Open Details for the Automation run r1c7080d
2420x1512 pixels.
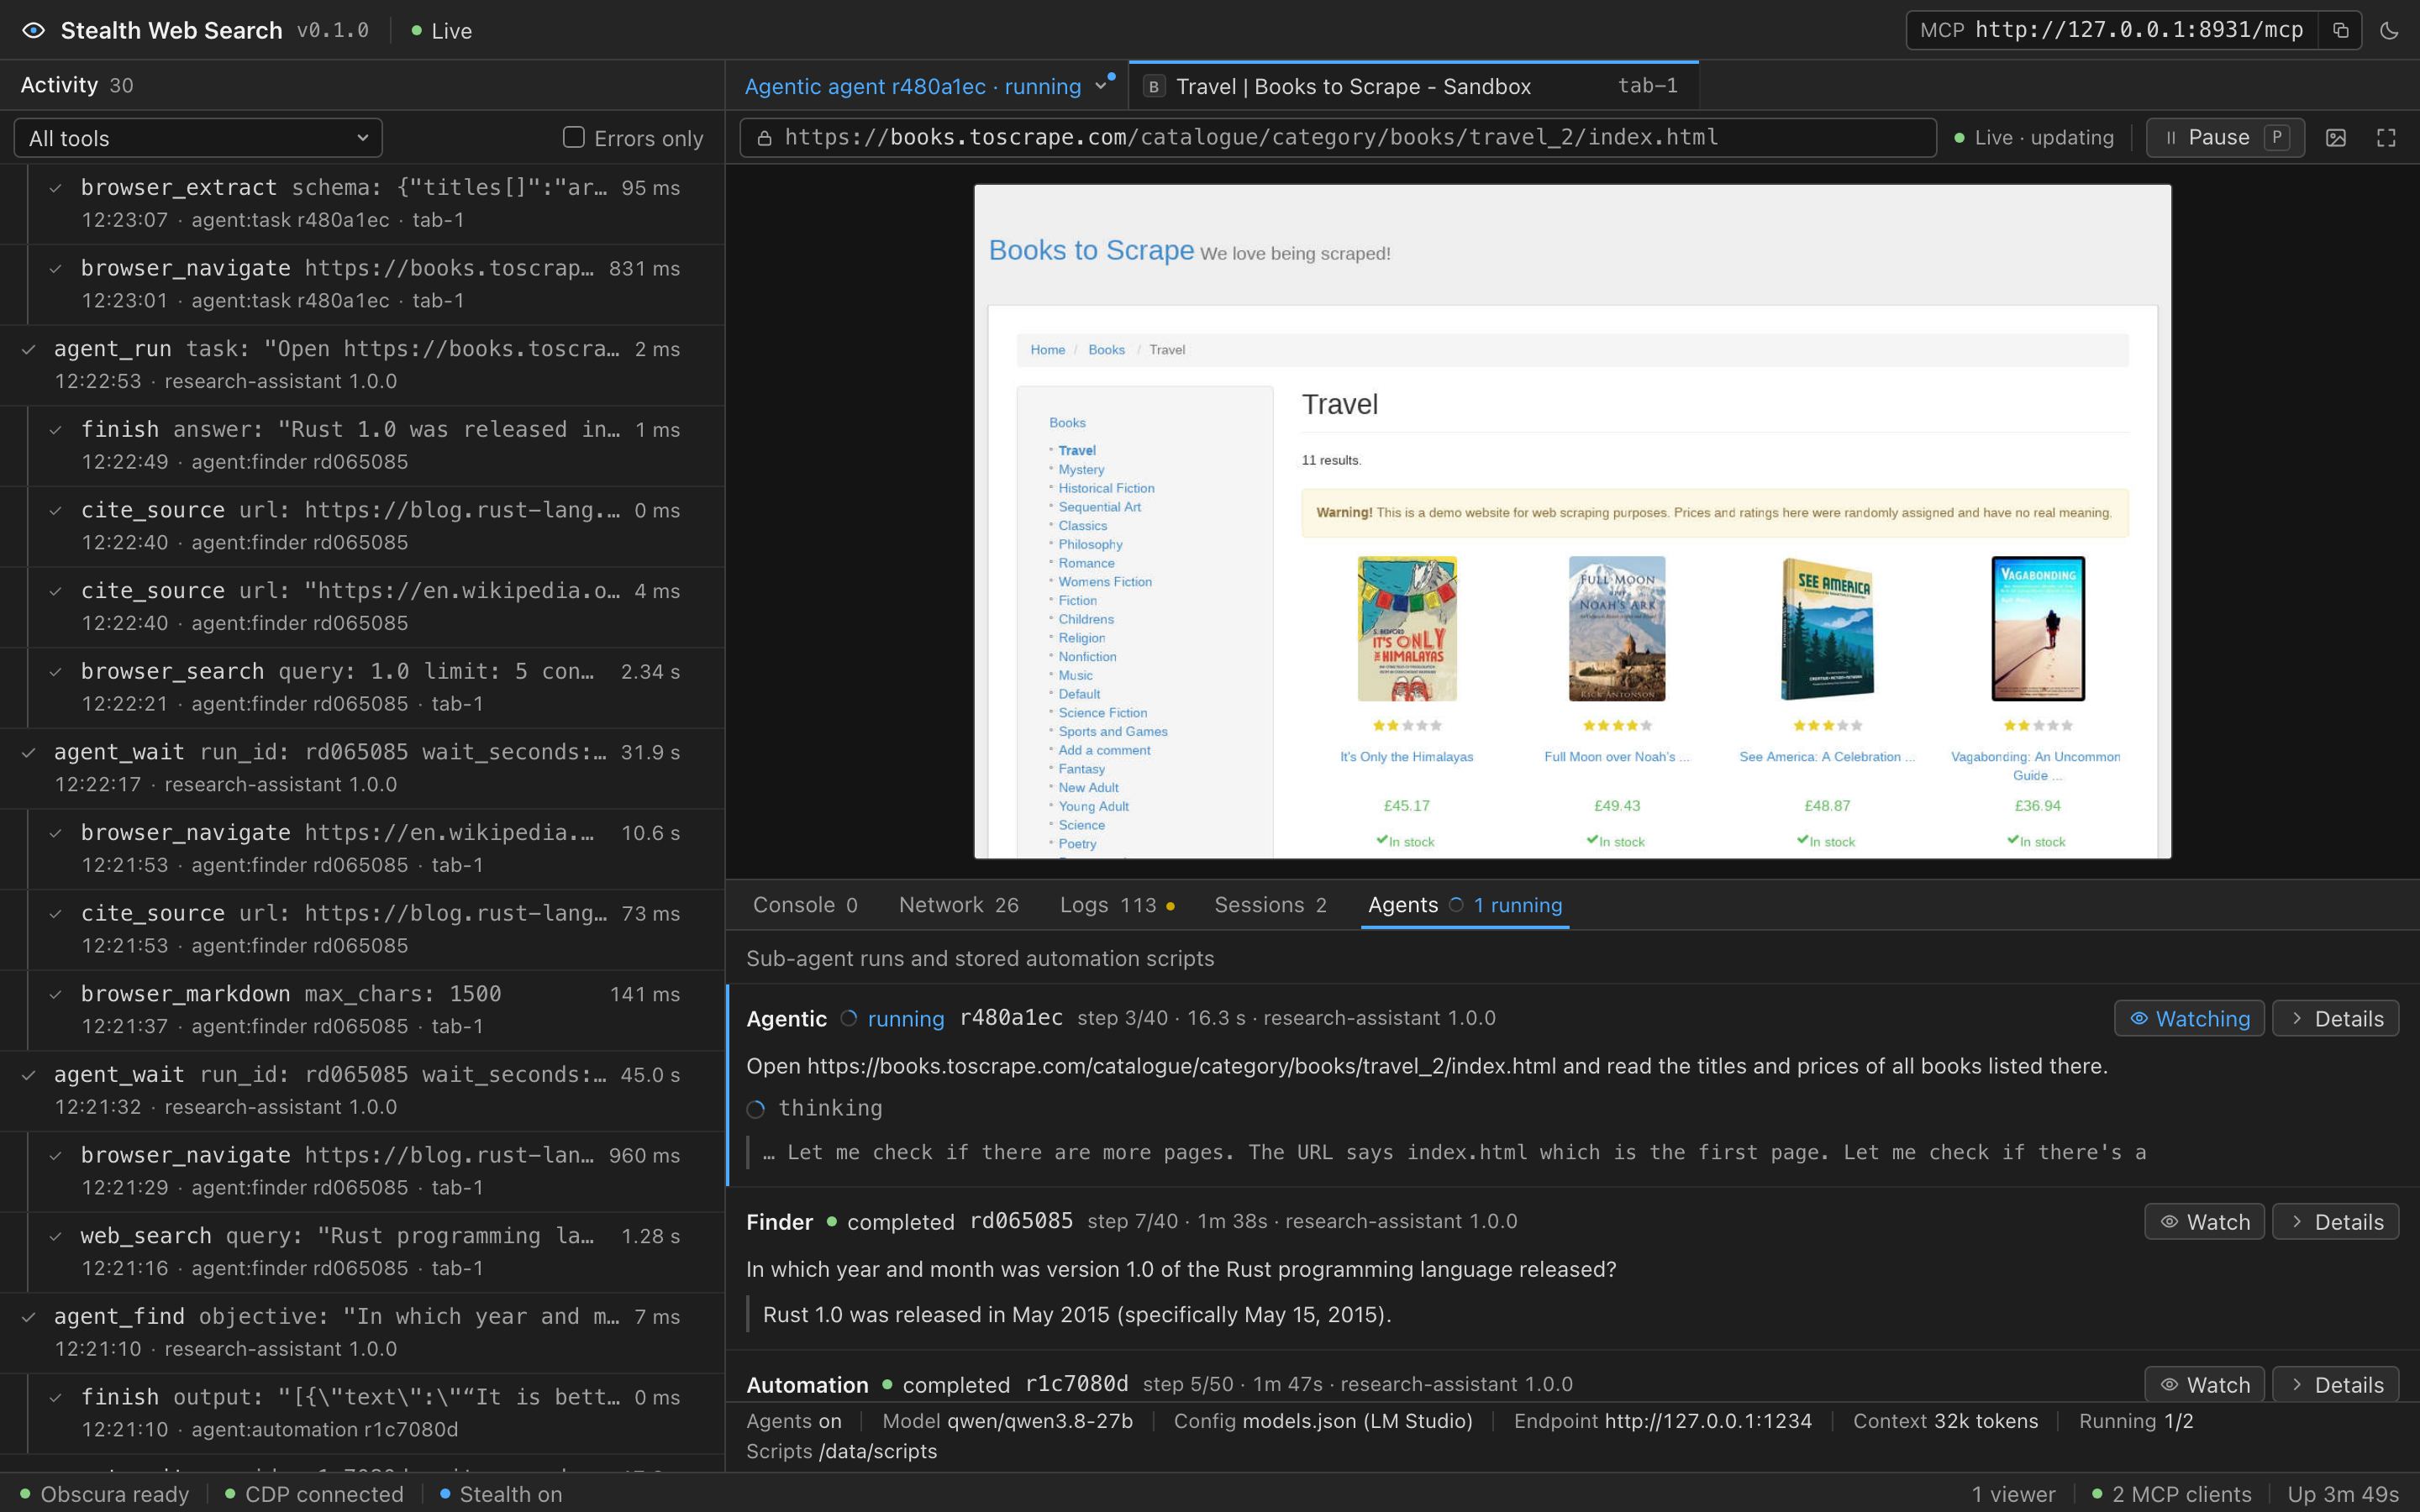pos(2335,1384)
